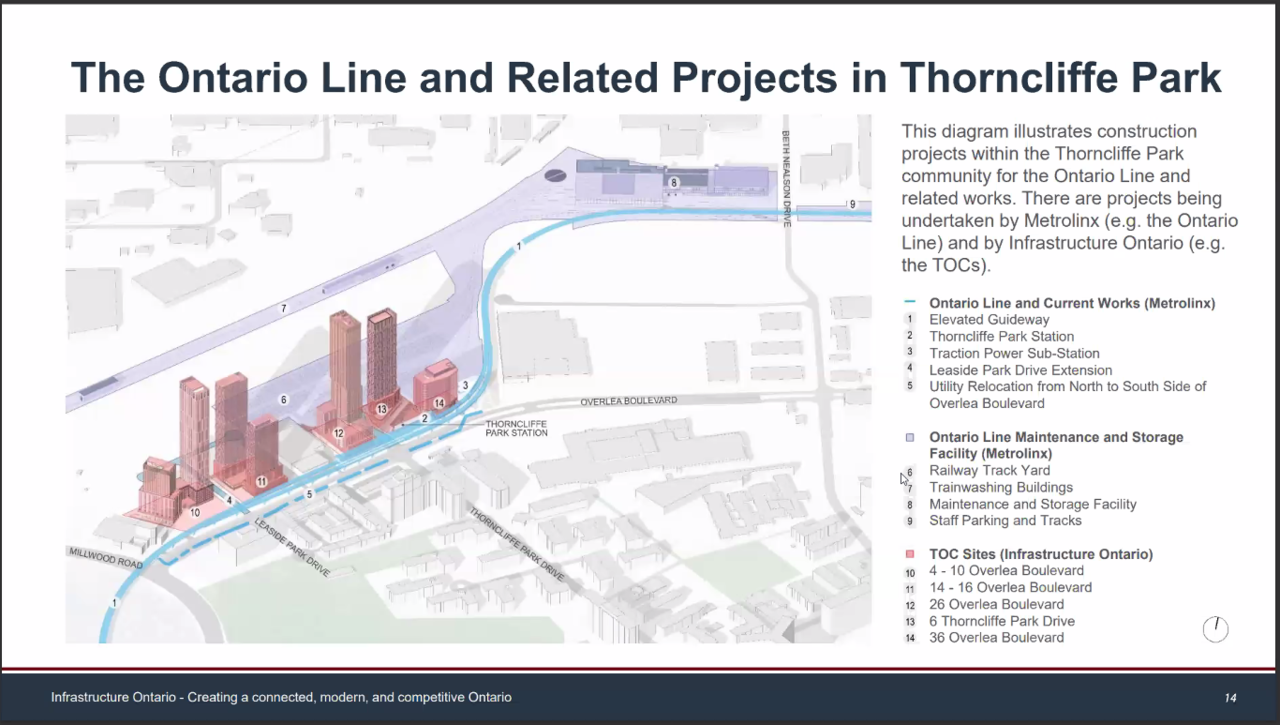Click blue line swatch for Ontario Line legend
The height and width of the screenshot is (725, 1280).
(909, 303)
